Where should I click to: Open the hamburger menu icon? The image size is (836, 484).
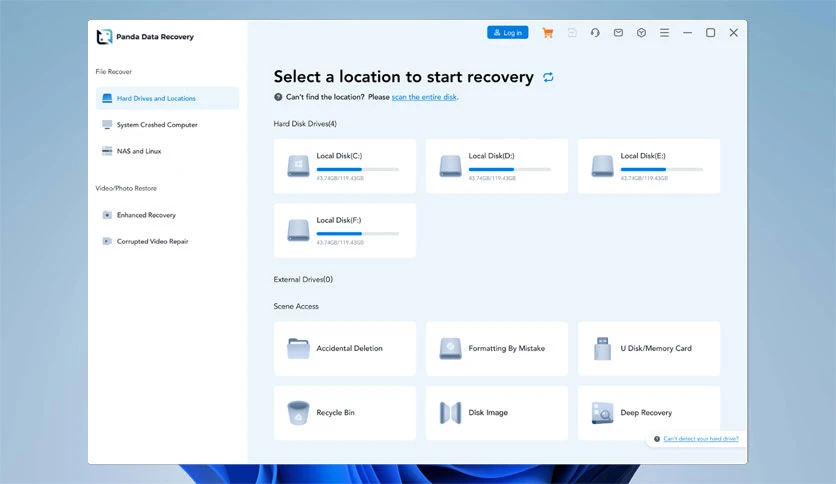(x=664, y=33)
